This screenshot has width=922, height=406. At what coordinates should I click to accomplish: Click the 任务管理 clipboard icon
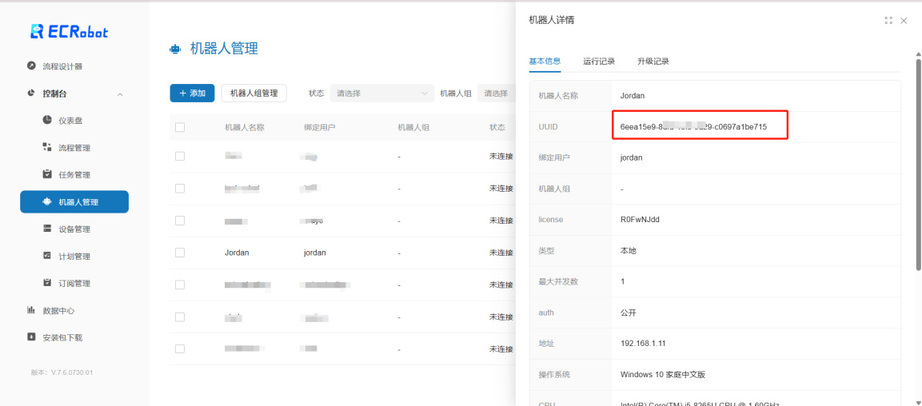click(x=47, y=174)
